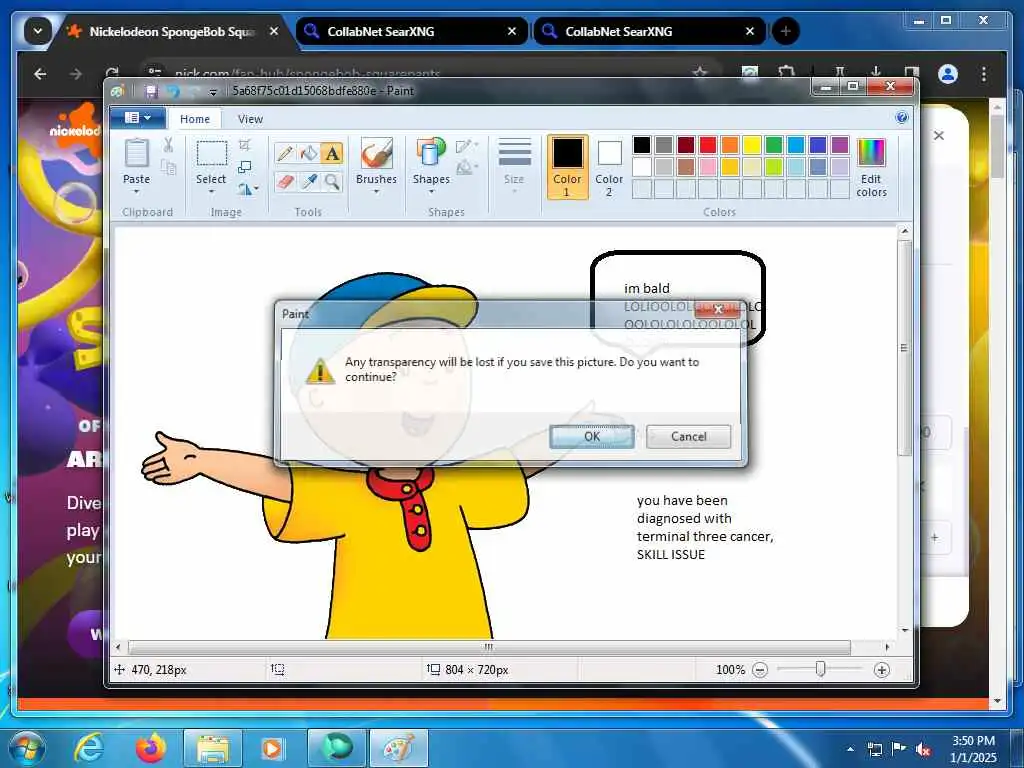Click the zoom out minus button
This screenshot has width=1024, height=768.
click(760, 669)
